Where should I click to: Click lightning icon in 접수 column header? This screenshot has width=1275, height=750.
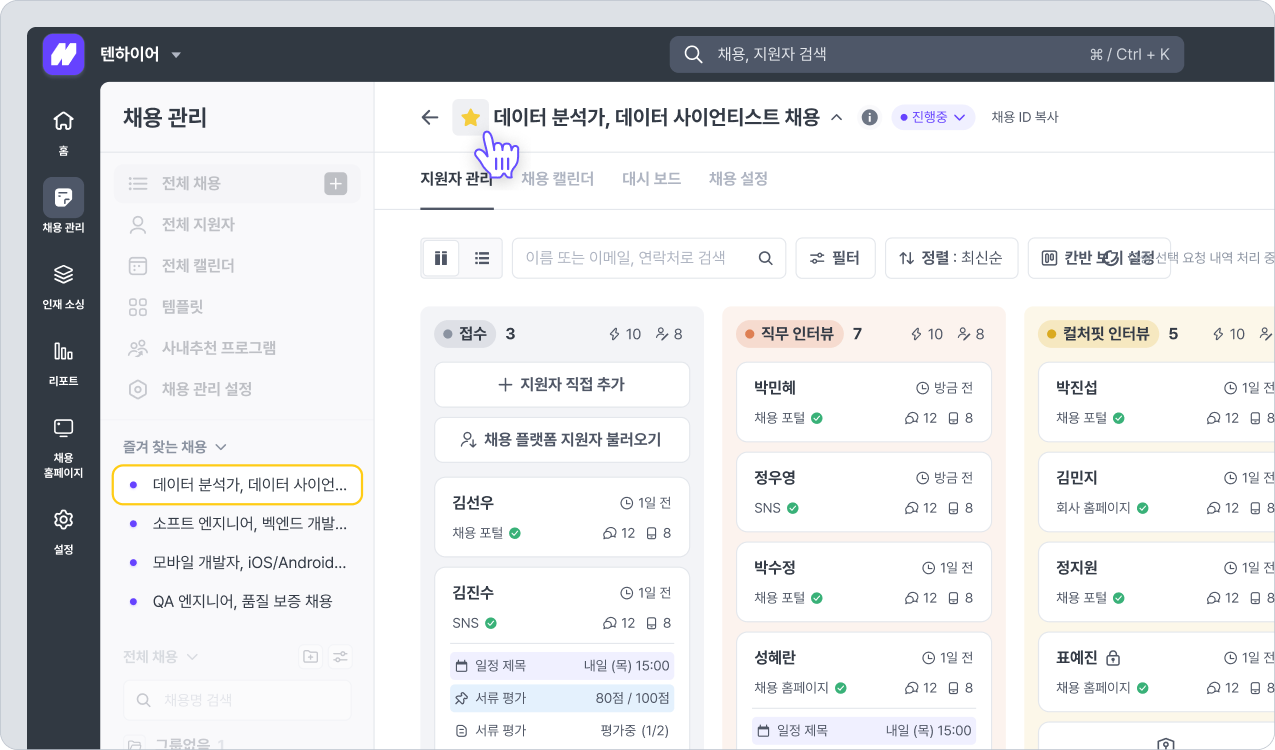coord(615,334)
